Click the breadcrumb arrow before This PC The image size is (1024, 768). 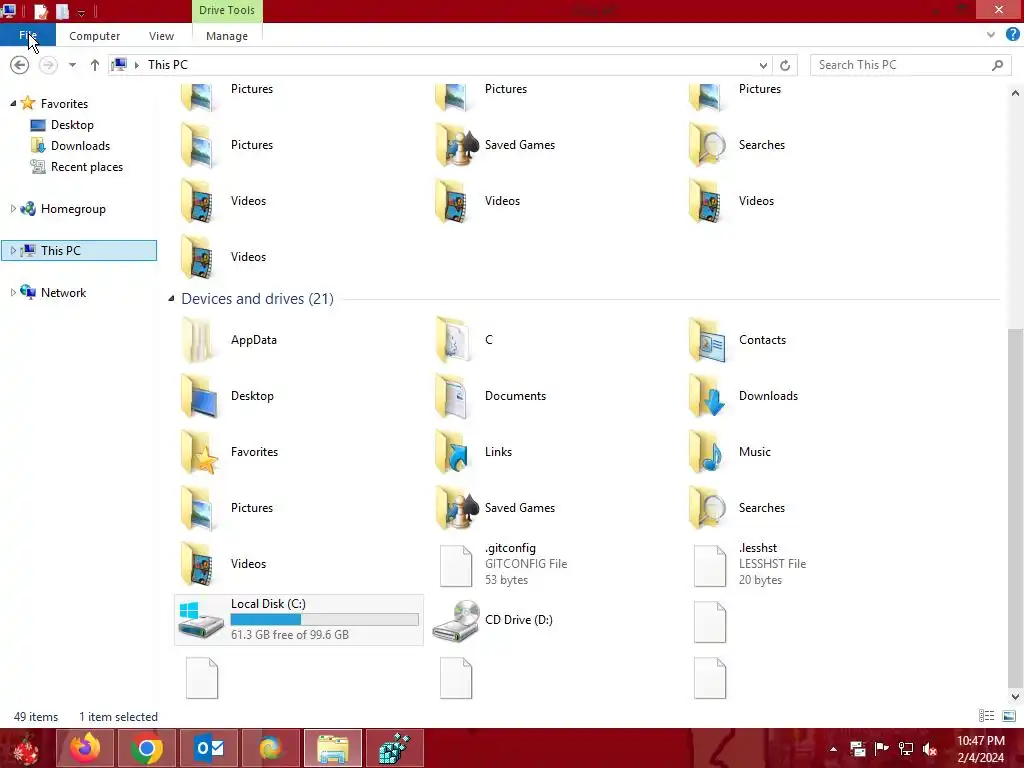[x=136, y=65]
